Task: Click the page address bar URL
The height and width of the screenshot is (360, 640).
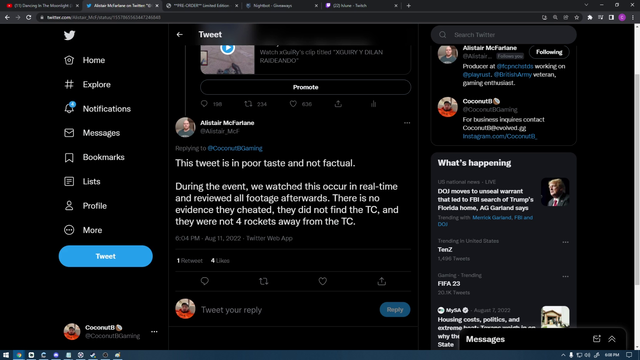Action: [104, 18]
